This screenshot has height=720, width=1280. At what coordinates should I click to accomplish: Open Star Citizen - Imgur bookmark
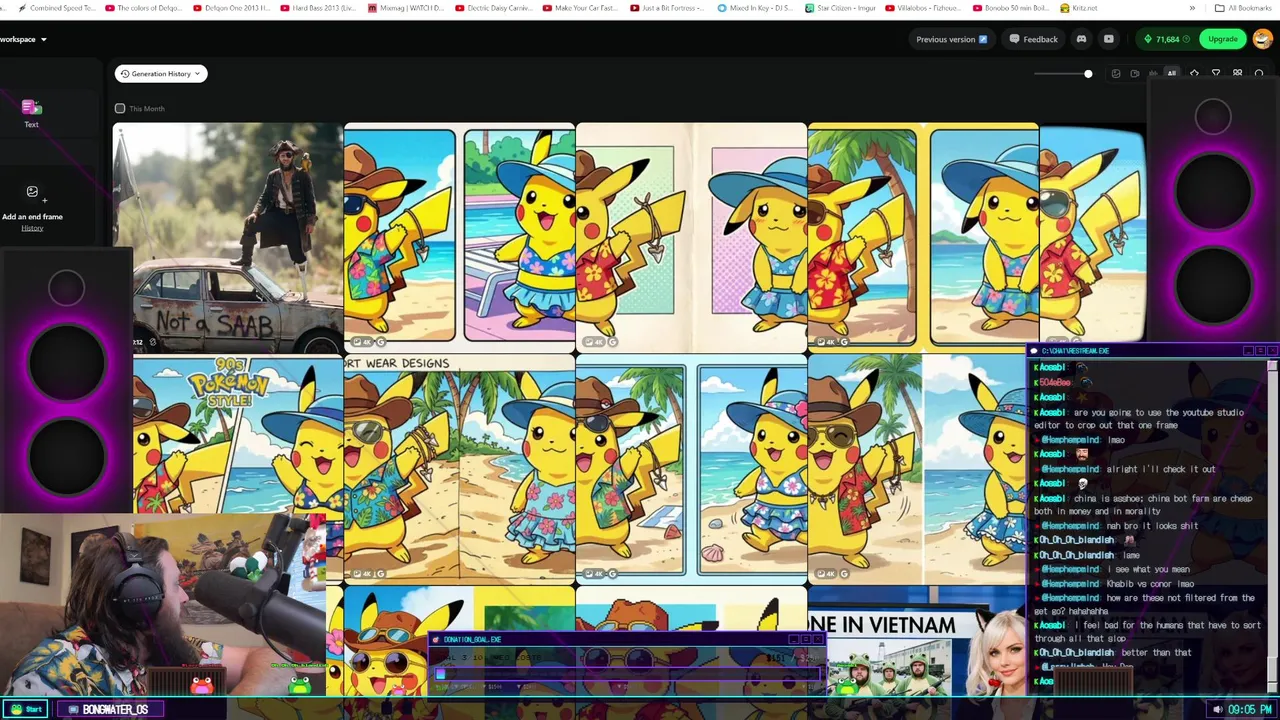(841, 8)
